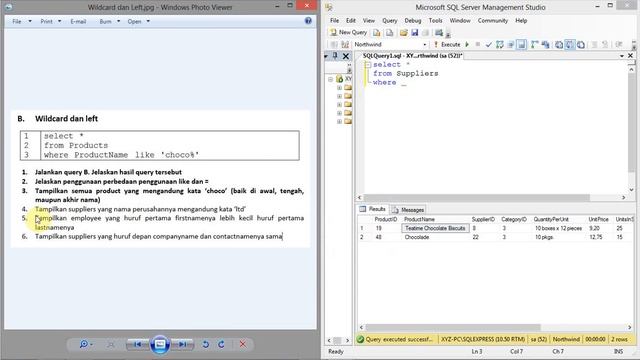Close the Object Explorer panel
The image size is (640, 360).
tap(346, 56)
